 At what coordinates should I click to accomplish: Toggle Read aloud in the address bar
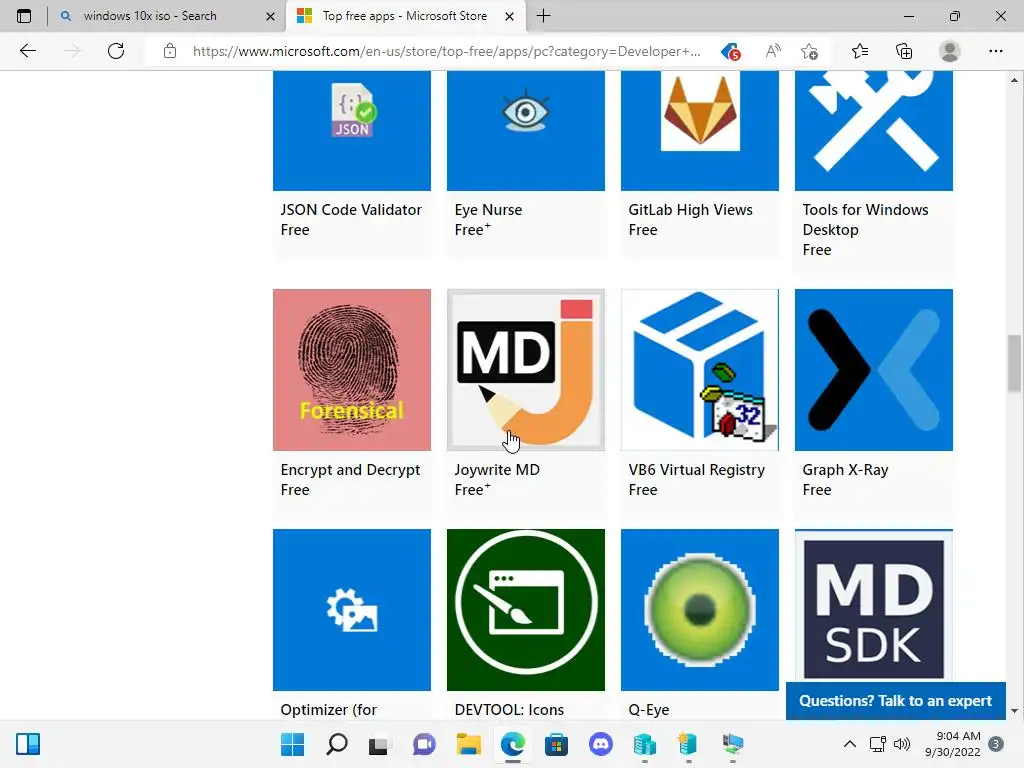[x=773, y=51]
